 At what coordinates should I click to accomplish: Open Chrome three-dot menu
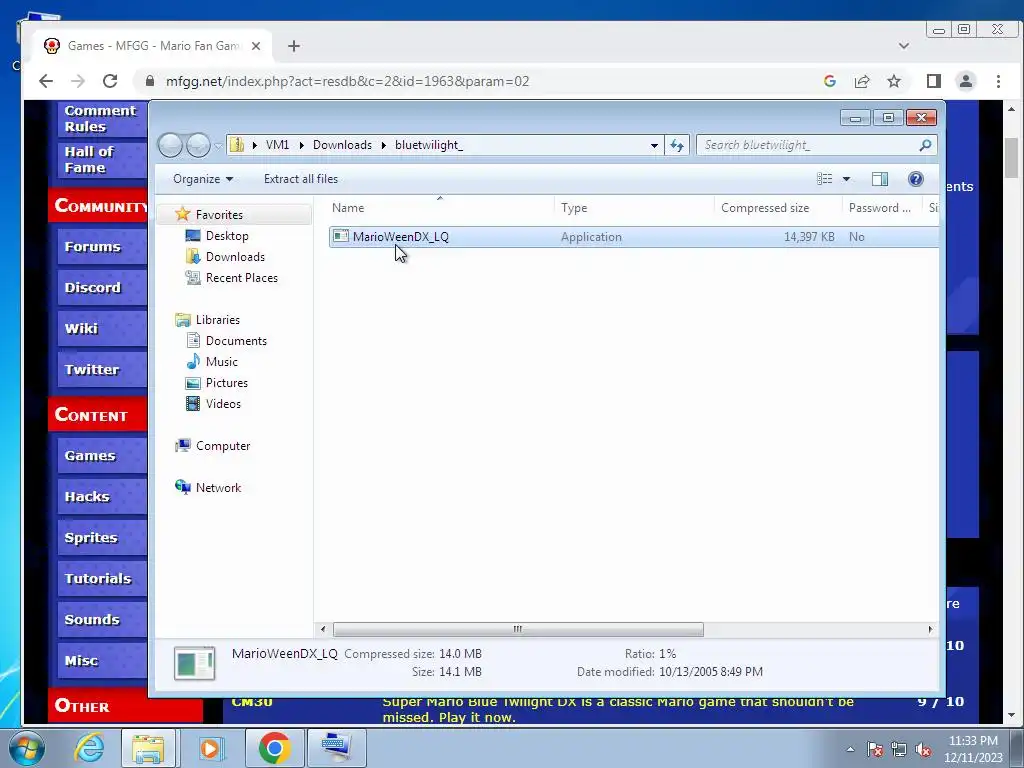999,81
